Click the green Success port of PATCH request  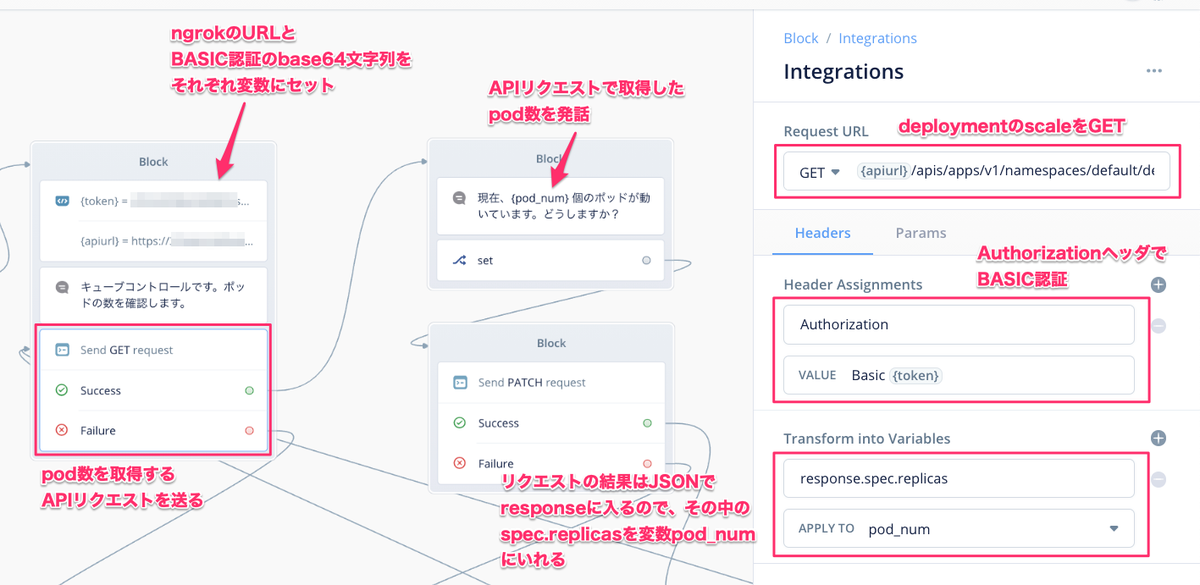(646, 423)
